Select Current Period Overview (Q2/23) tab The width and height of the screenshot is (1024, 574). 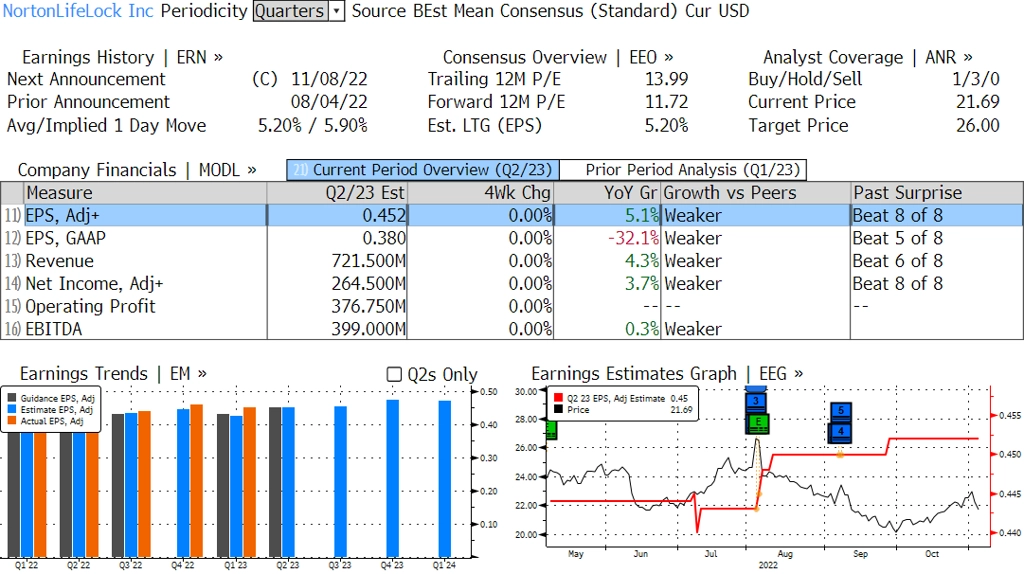[423, 170]
